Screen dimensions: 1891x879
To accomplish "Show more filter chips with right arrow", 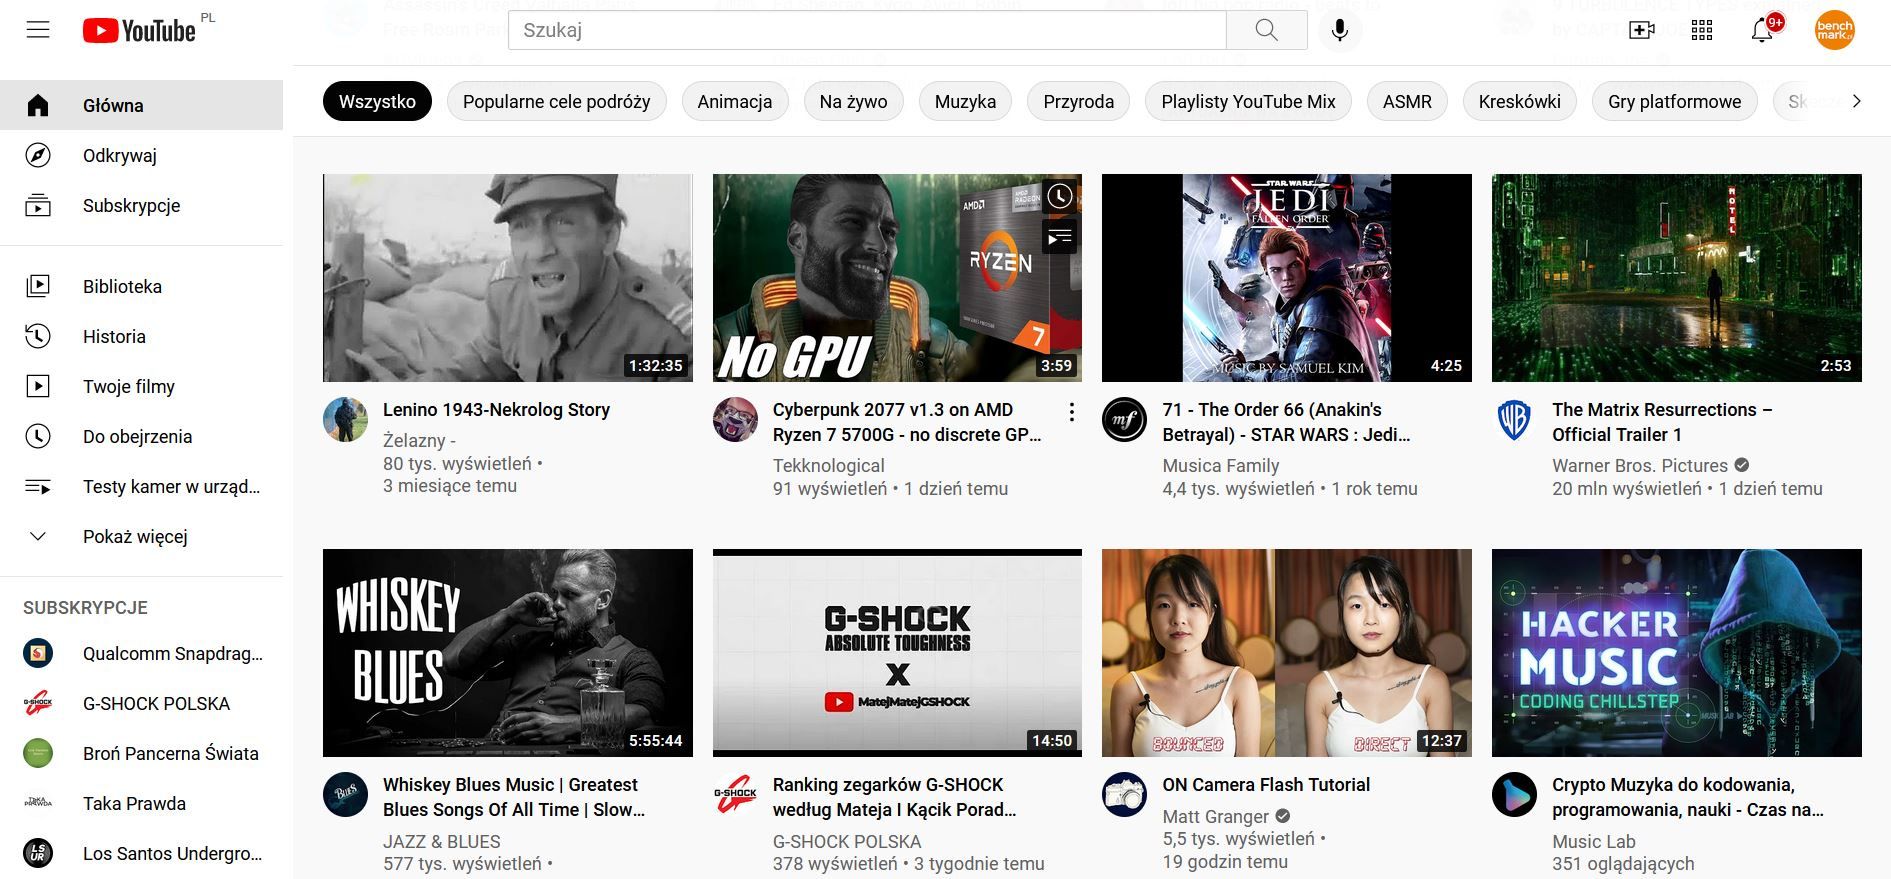I will click(x=1856, y=101).
